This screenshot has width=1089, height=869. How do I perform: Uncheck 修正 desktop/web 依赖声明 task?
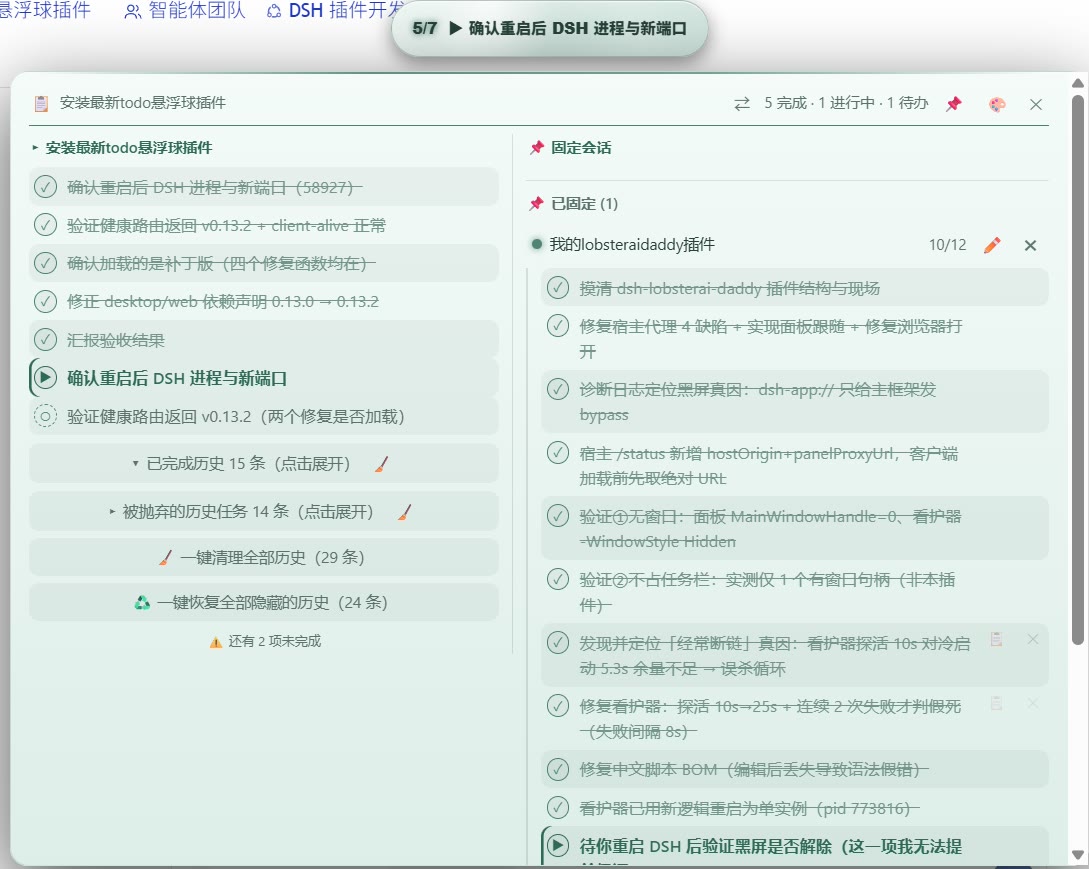[45, 301]
